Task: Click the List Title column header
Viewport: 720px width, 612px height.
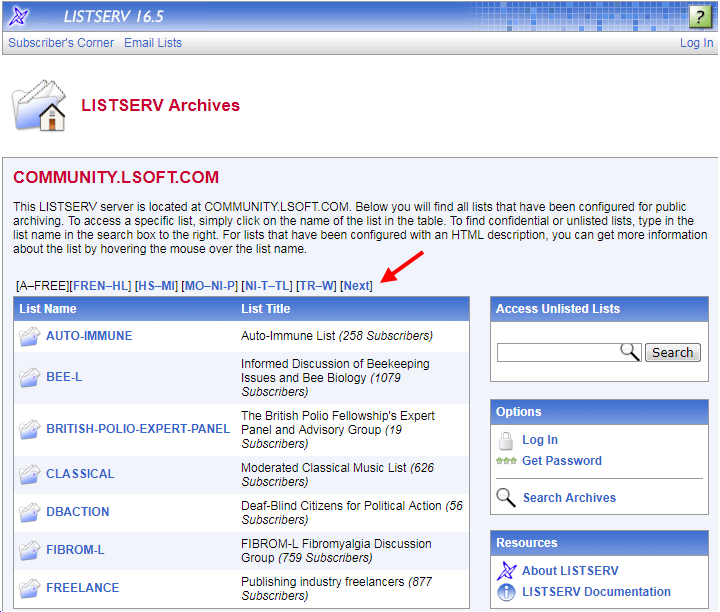Action: point(265,309)
